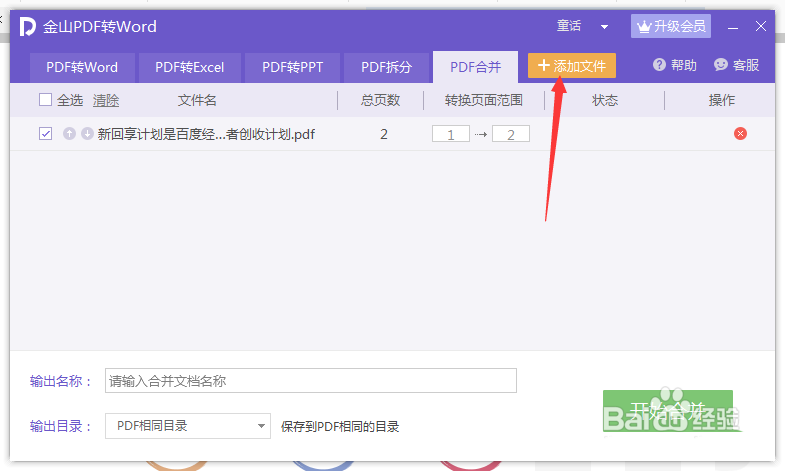Switch to the PDF转Excel tab

pyautogui.click(x=190, y=68)
